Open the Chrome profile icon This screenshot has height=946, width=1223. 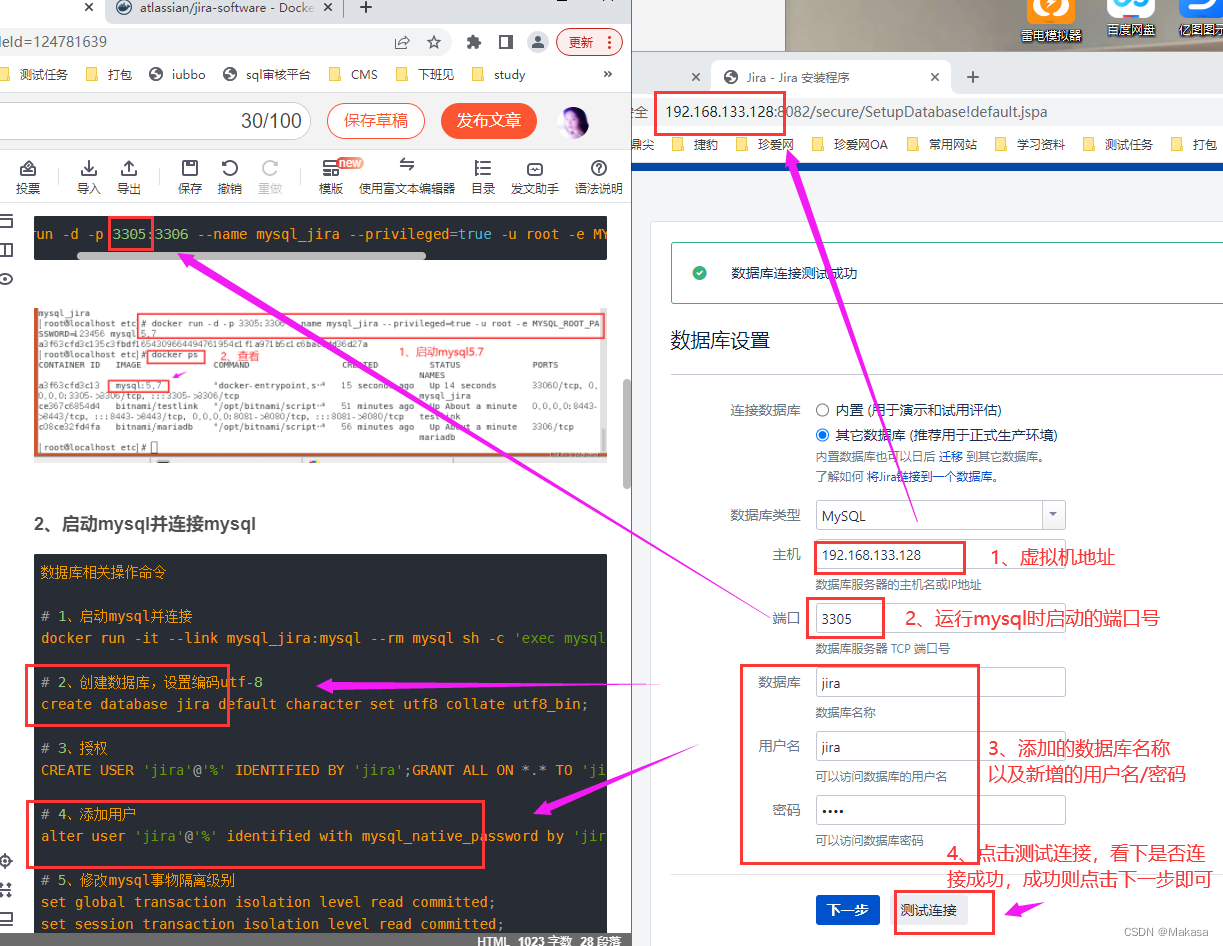[x=538, y=42]
